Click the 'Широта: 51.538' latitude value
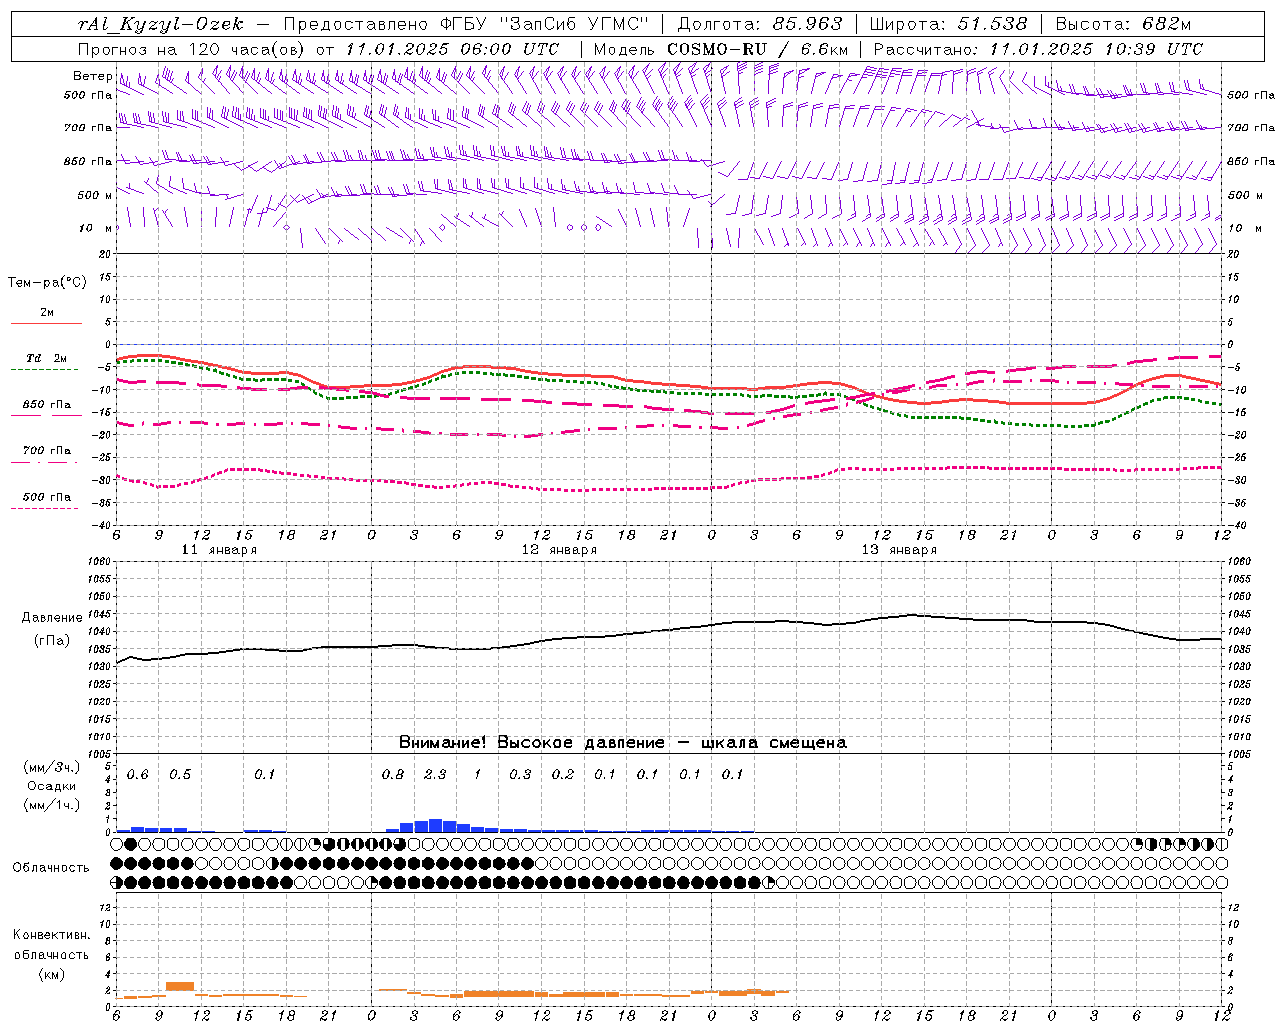 coord(948,24)
